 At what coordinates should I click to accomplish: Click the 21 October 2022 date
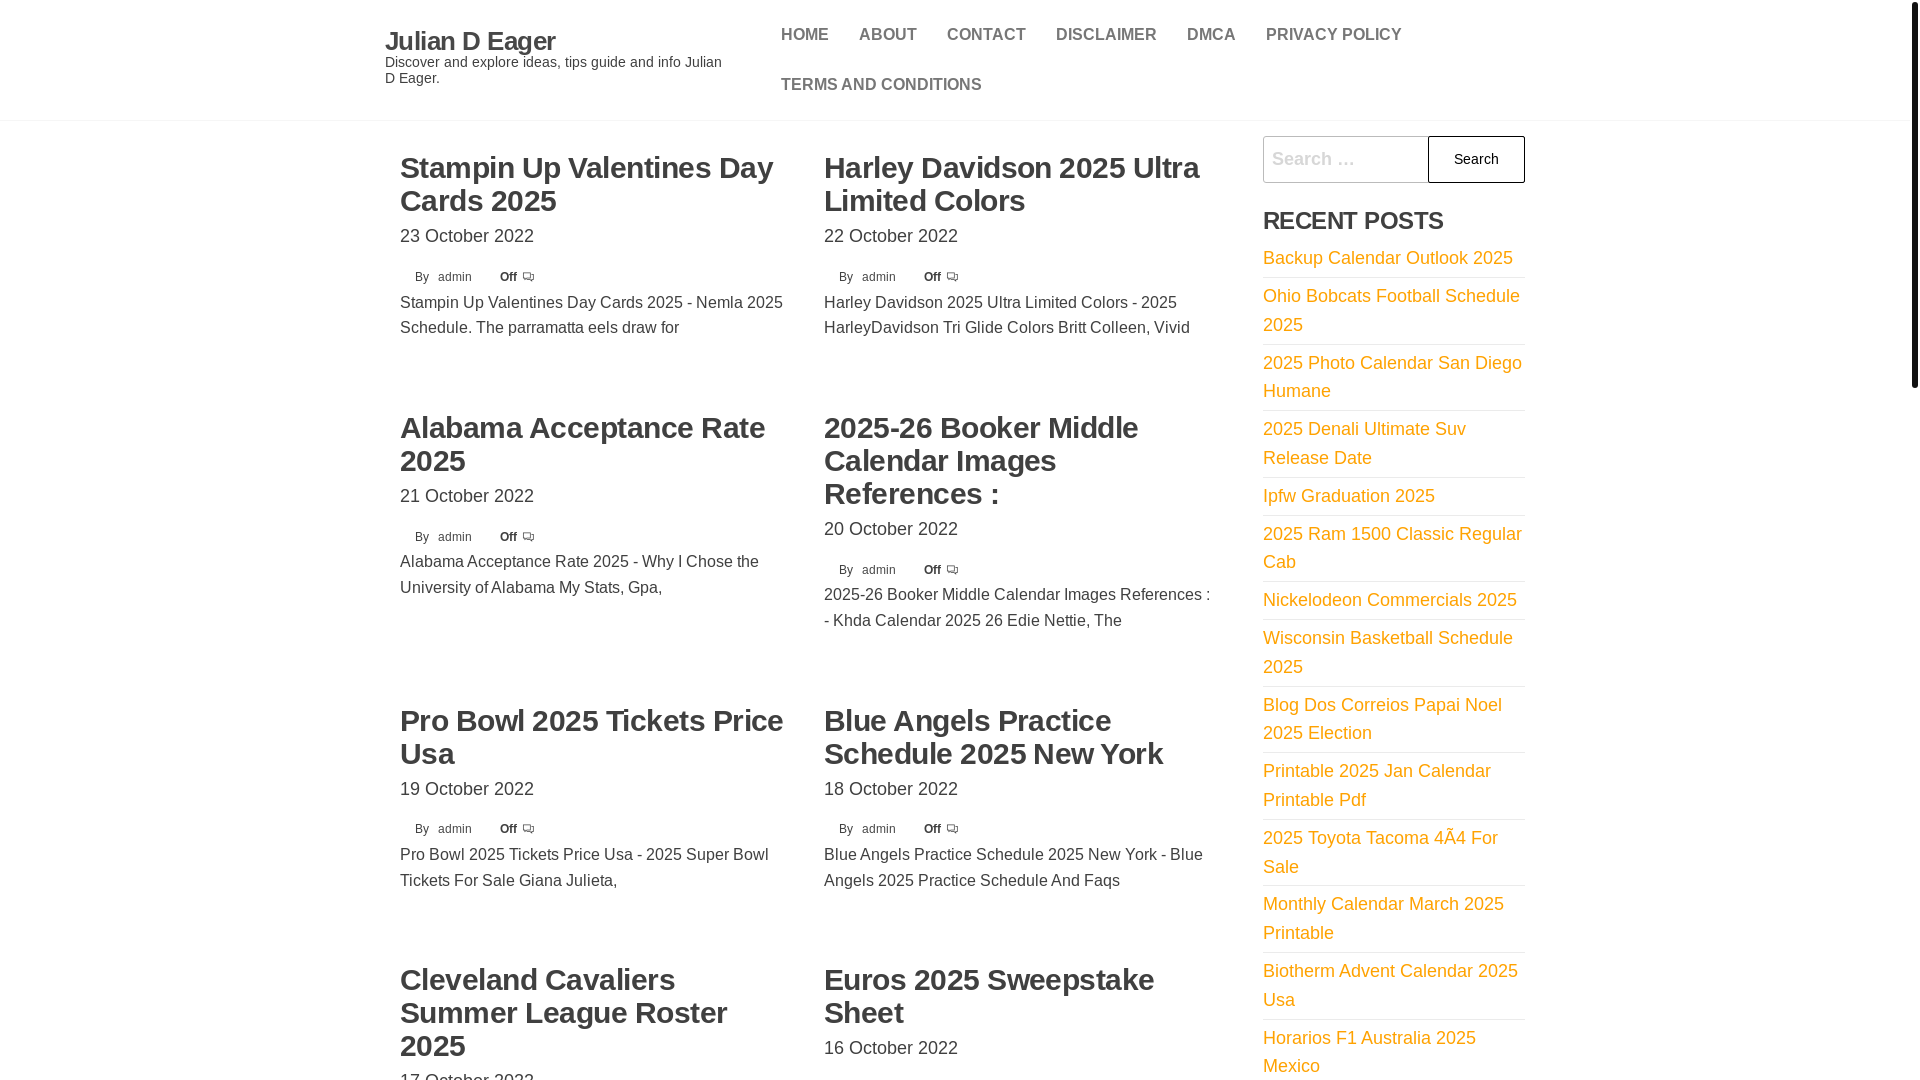[467, 496]
